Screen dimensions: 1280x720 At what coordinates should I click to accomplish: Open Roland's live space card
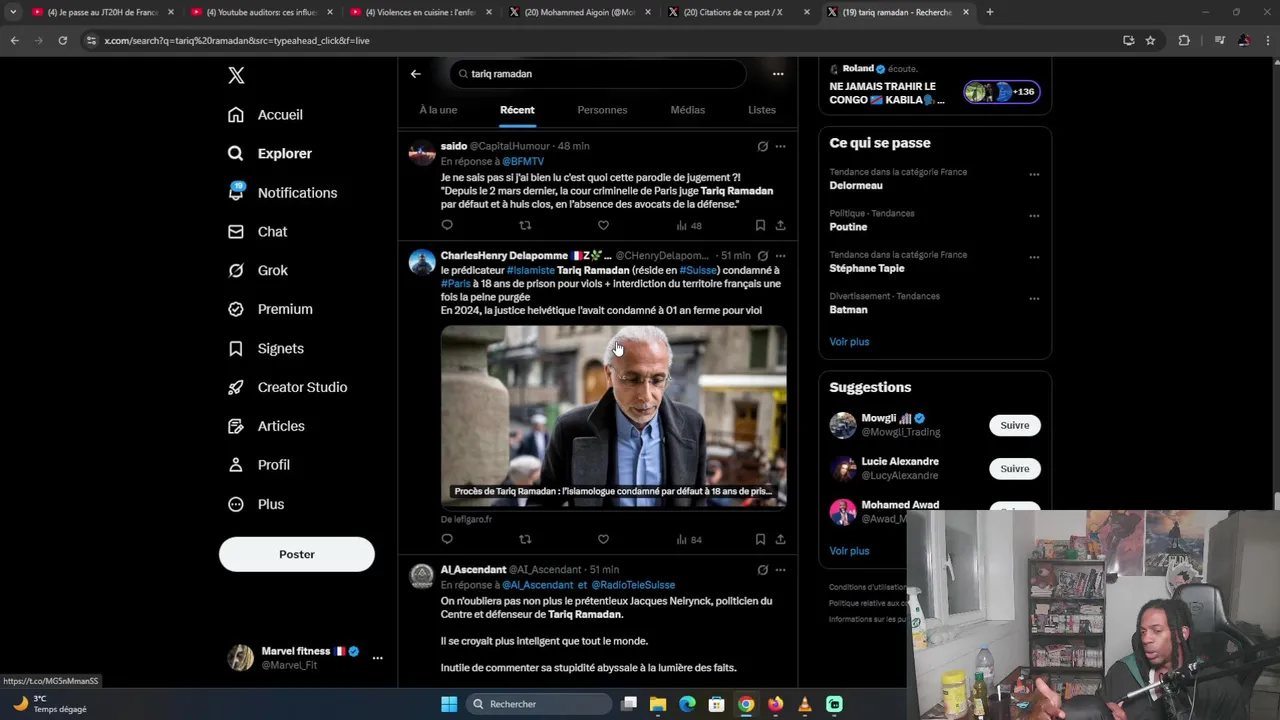click(x=934, y=86)
